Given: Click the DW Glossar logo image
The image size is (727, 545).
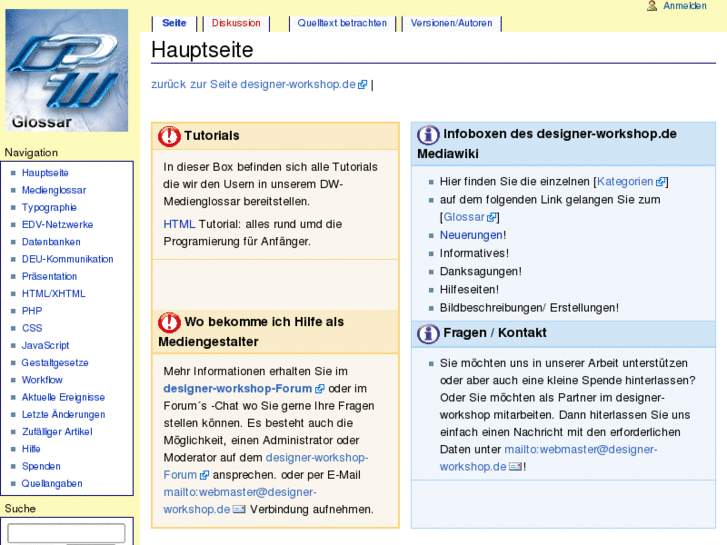Looking at the screenshot, I should pyautogui.click(x=66, y=71).
